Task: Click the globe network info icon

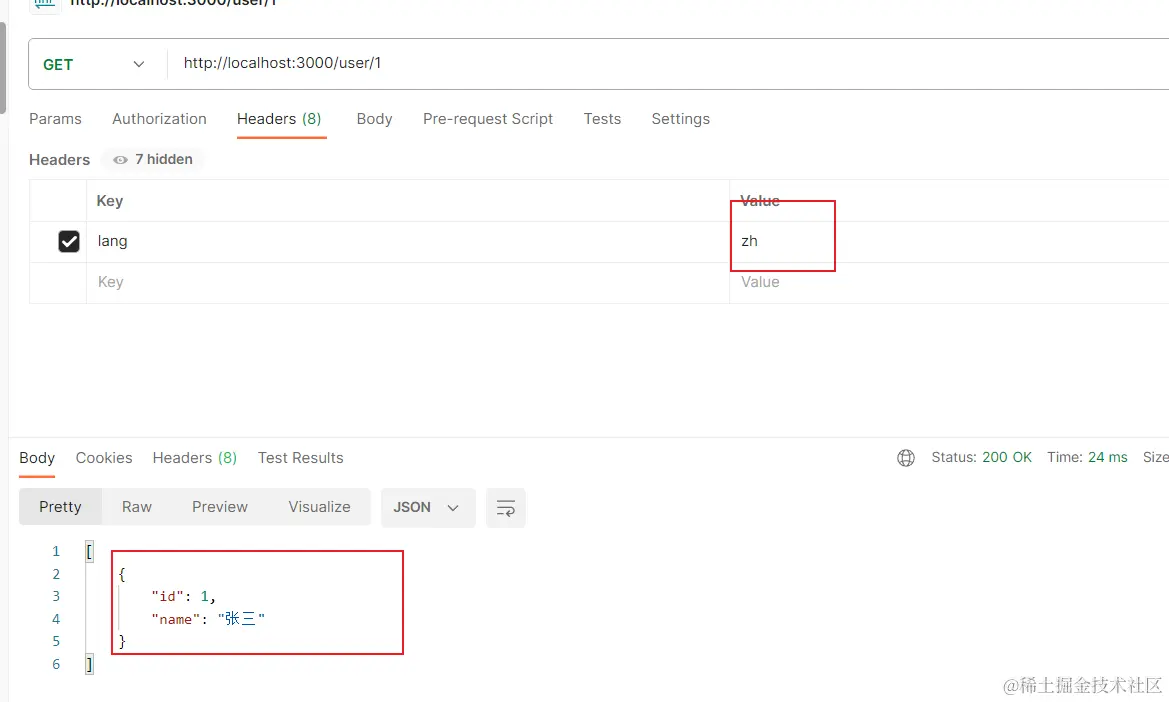Action: click(906, 458)
